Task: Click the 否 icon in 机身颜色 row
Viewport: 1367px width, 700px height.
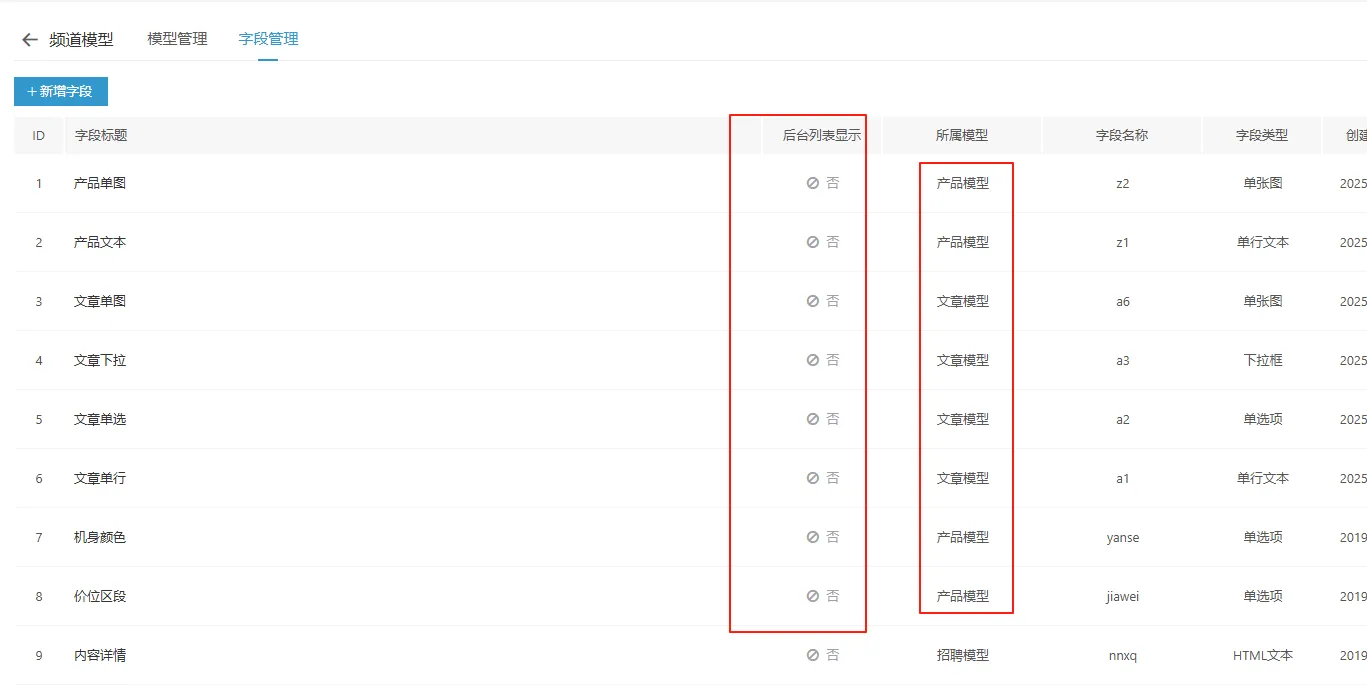Action: tap(814, 537)
